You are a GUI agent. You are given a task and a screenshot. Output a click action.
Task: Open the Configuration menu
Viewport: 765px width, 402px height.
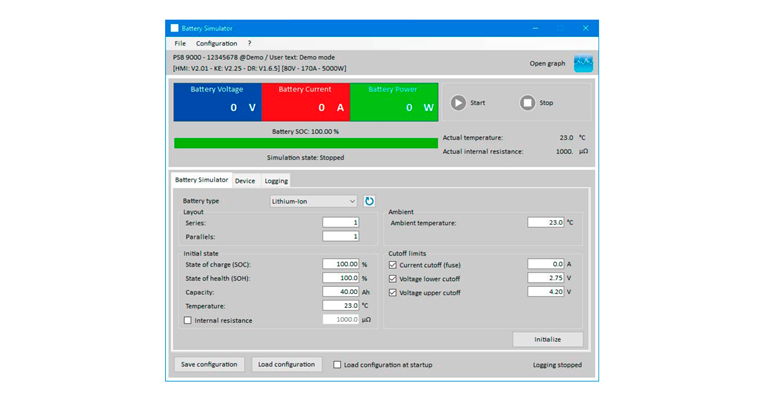click(x=217, y=43)
